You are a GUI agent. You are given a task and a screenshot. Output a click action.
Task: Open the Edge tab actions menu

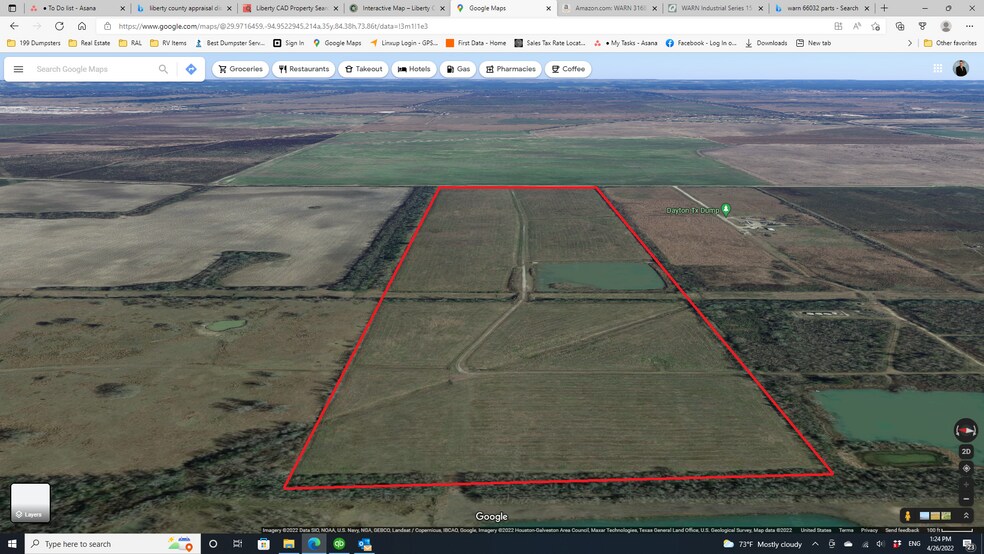point(11,8)
